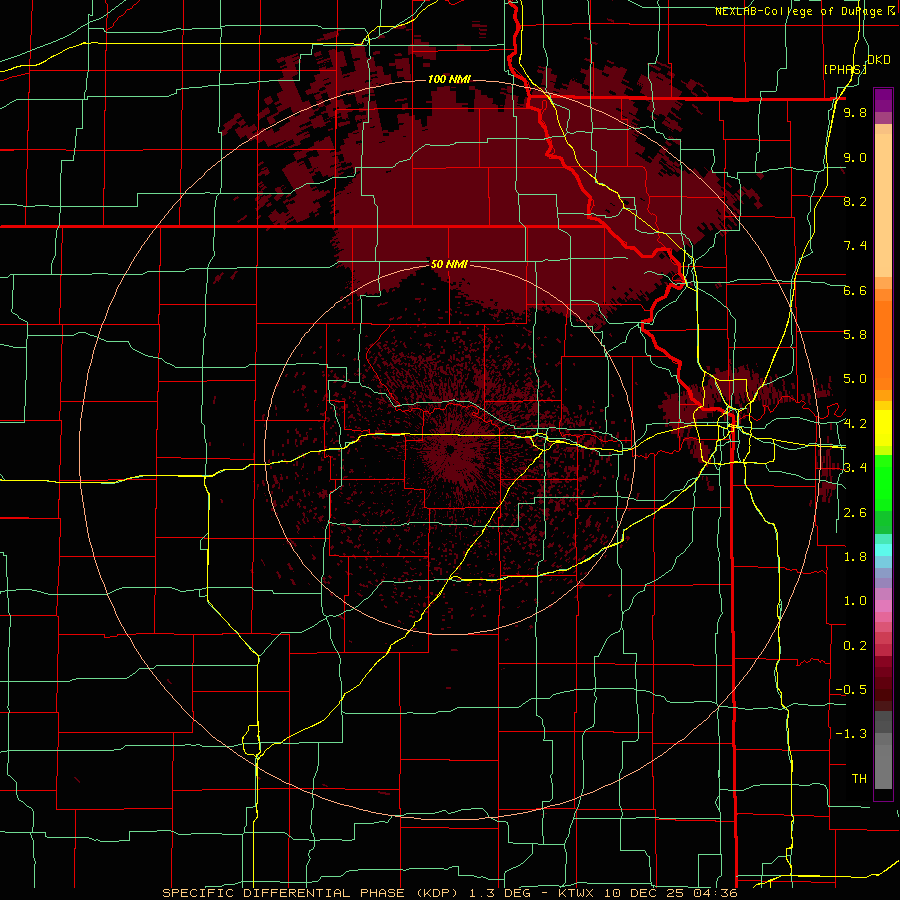Select the 7.4 scale value
Viewport: 900px width, 900px height.
855,246
